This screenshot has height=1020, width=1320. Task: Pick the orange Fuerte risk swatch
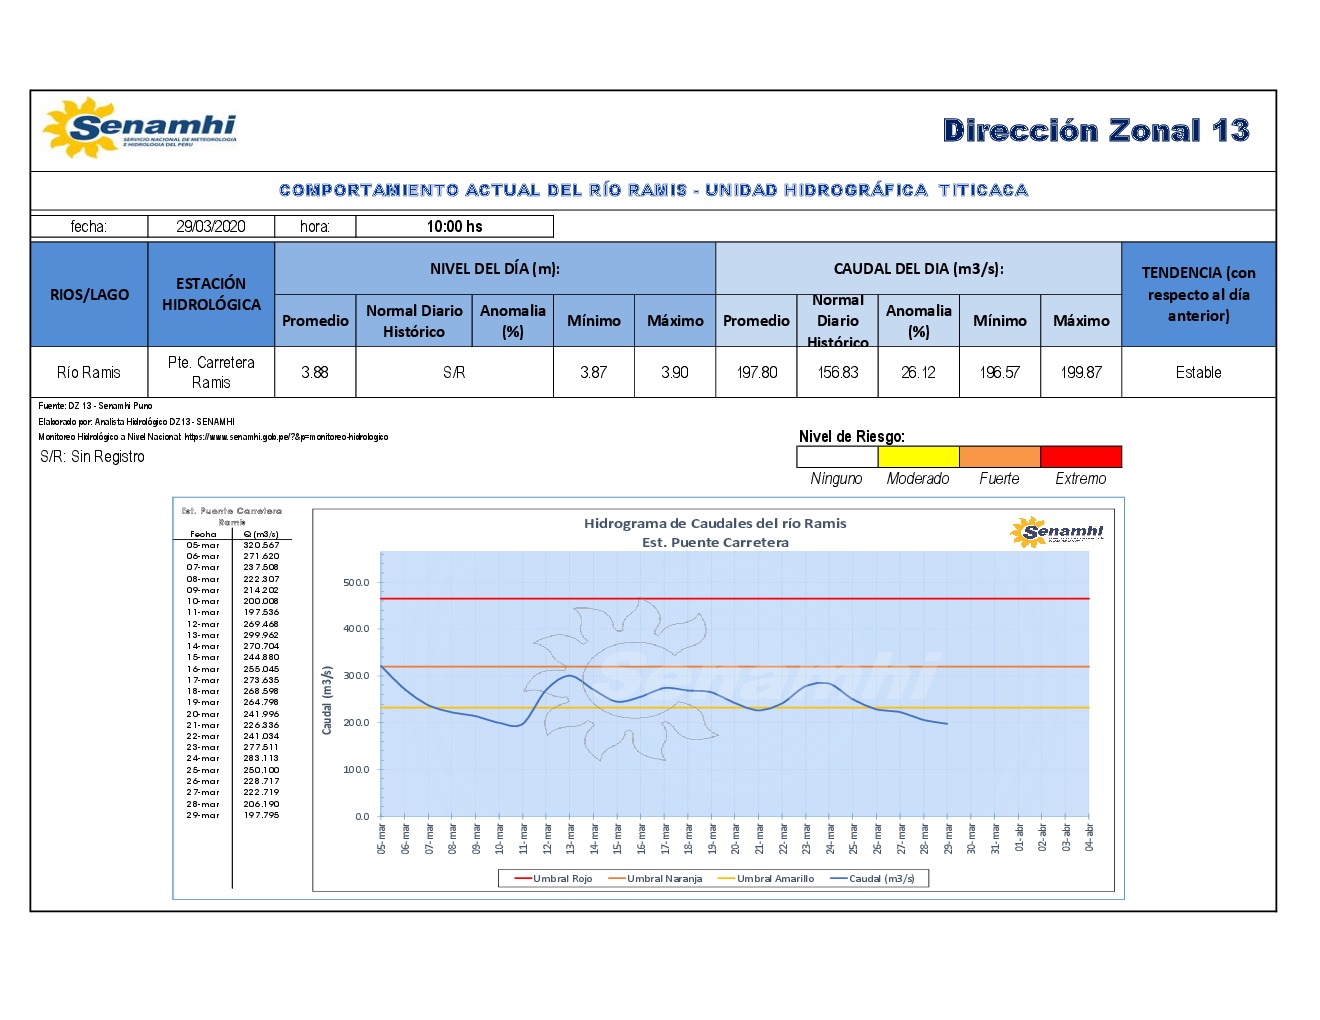999,457
